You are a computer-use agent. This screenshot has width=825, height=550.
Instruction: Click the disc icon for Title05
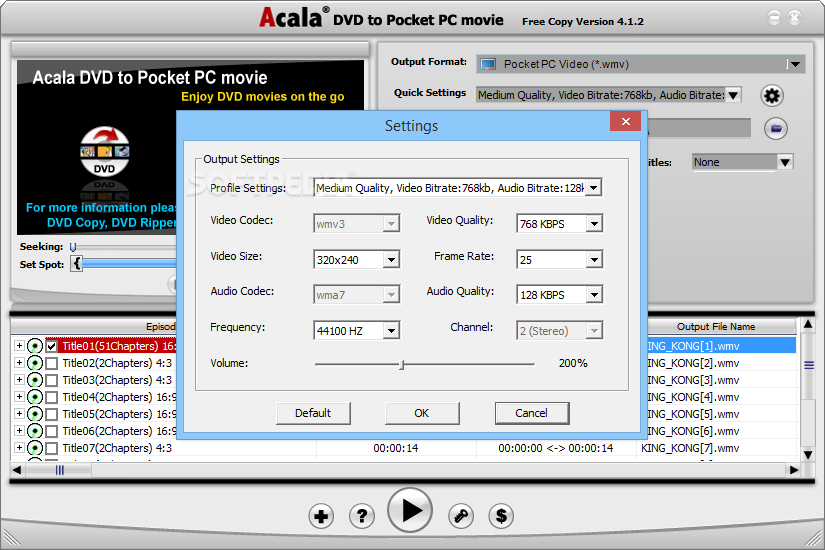click(x=35, y=414)
